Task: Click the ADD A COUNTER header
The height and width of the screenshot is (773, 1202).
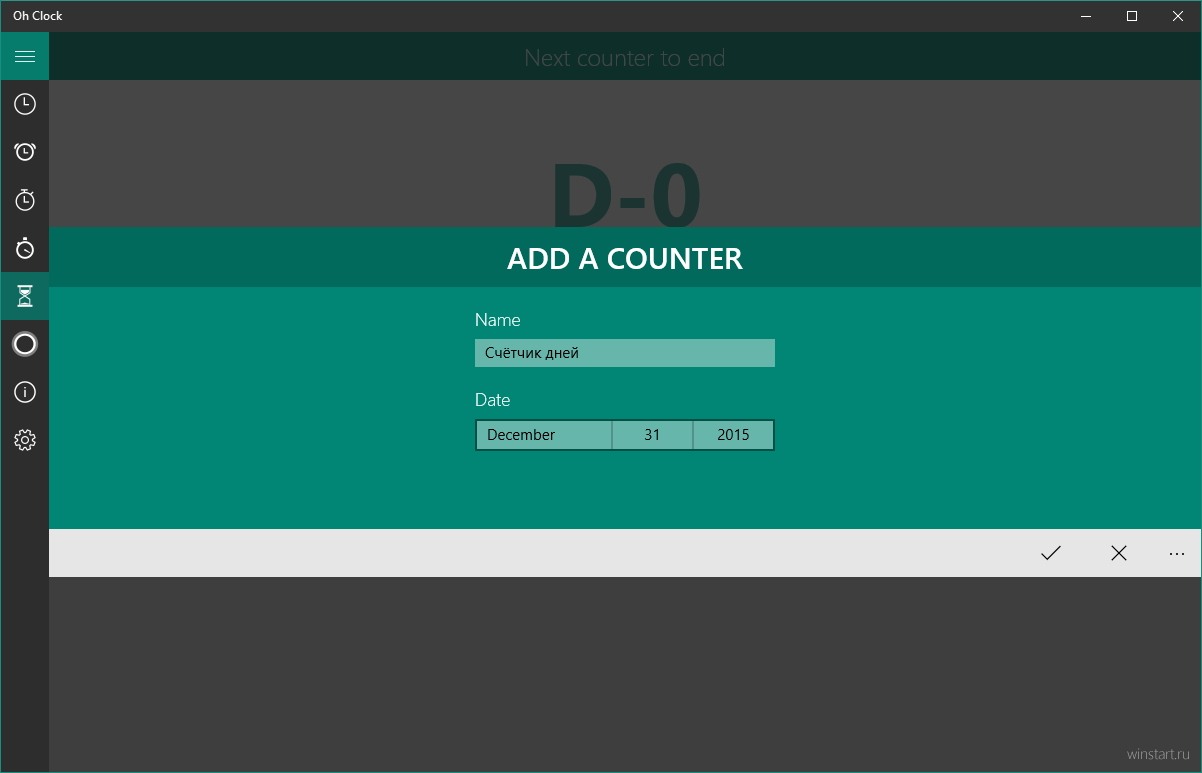Action: tap(625, 258)
